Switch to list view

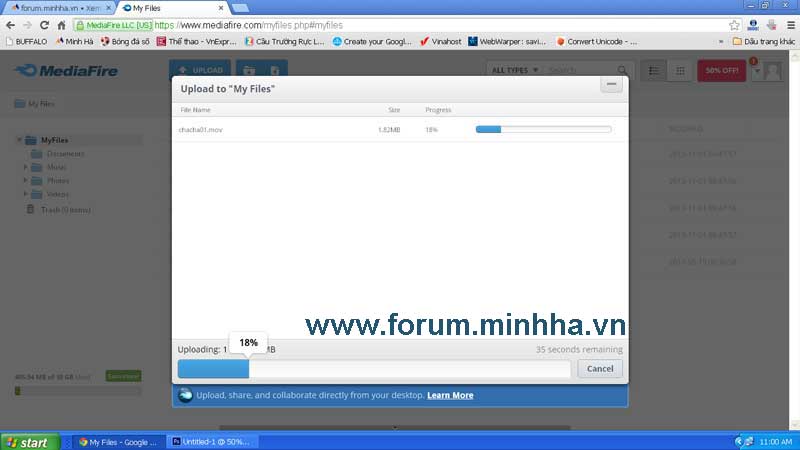point(654,70)
